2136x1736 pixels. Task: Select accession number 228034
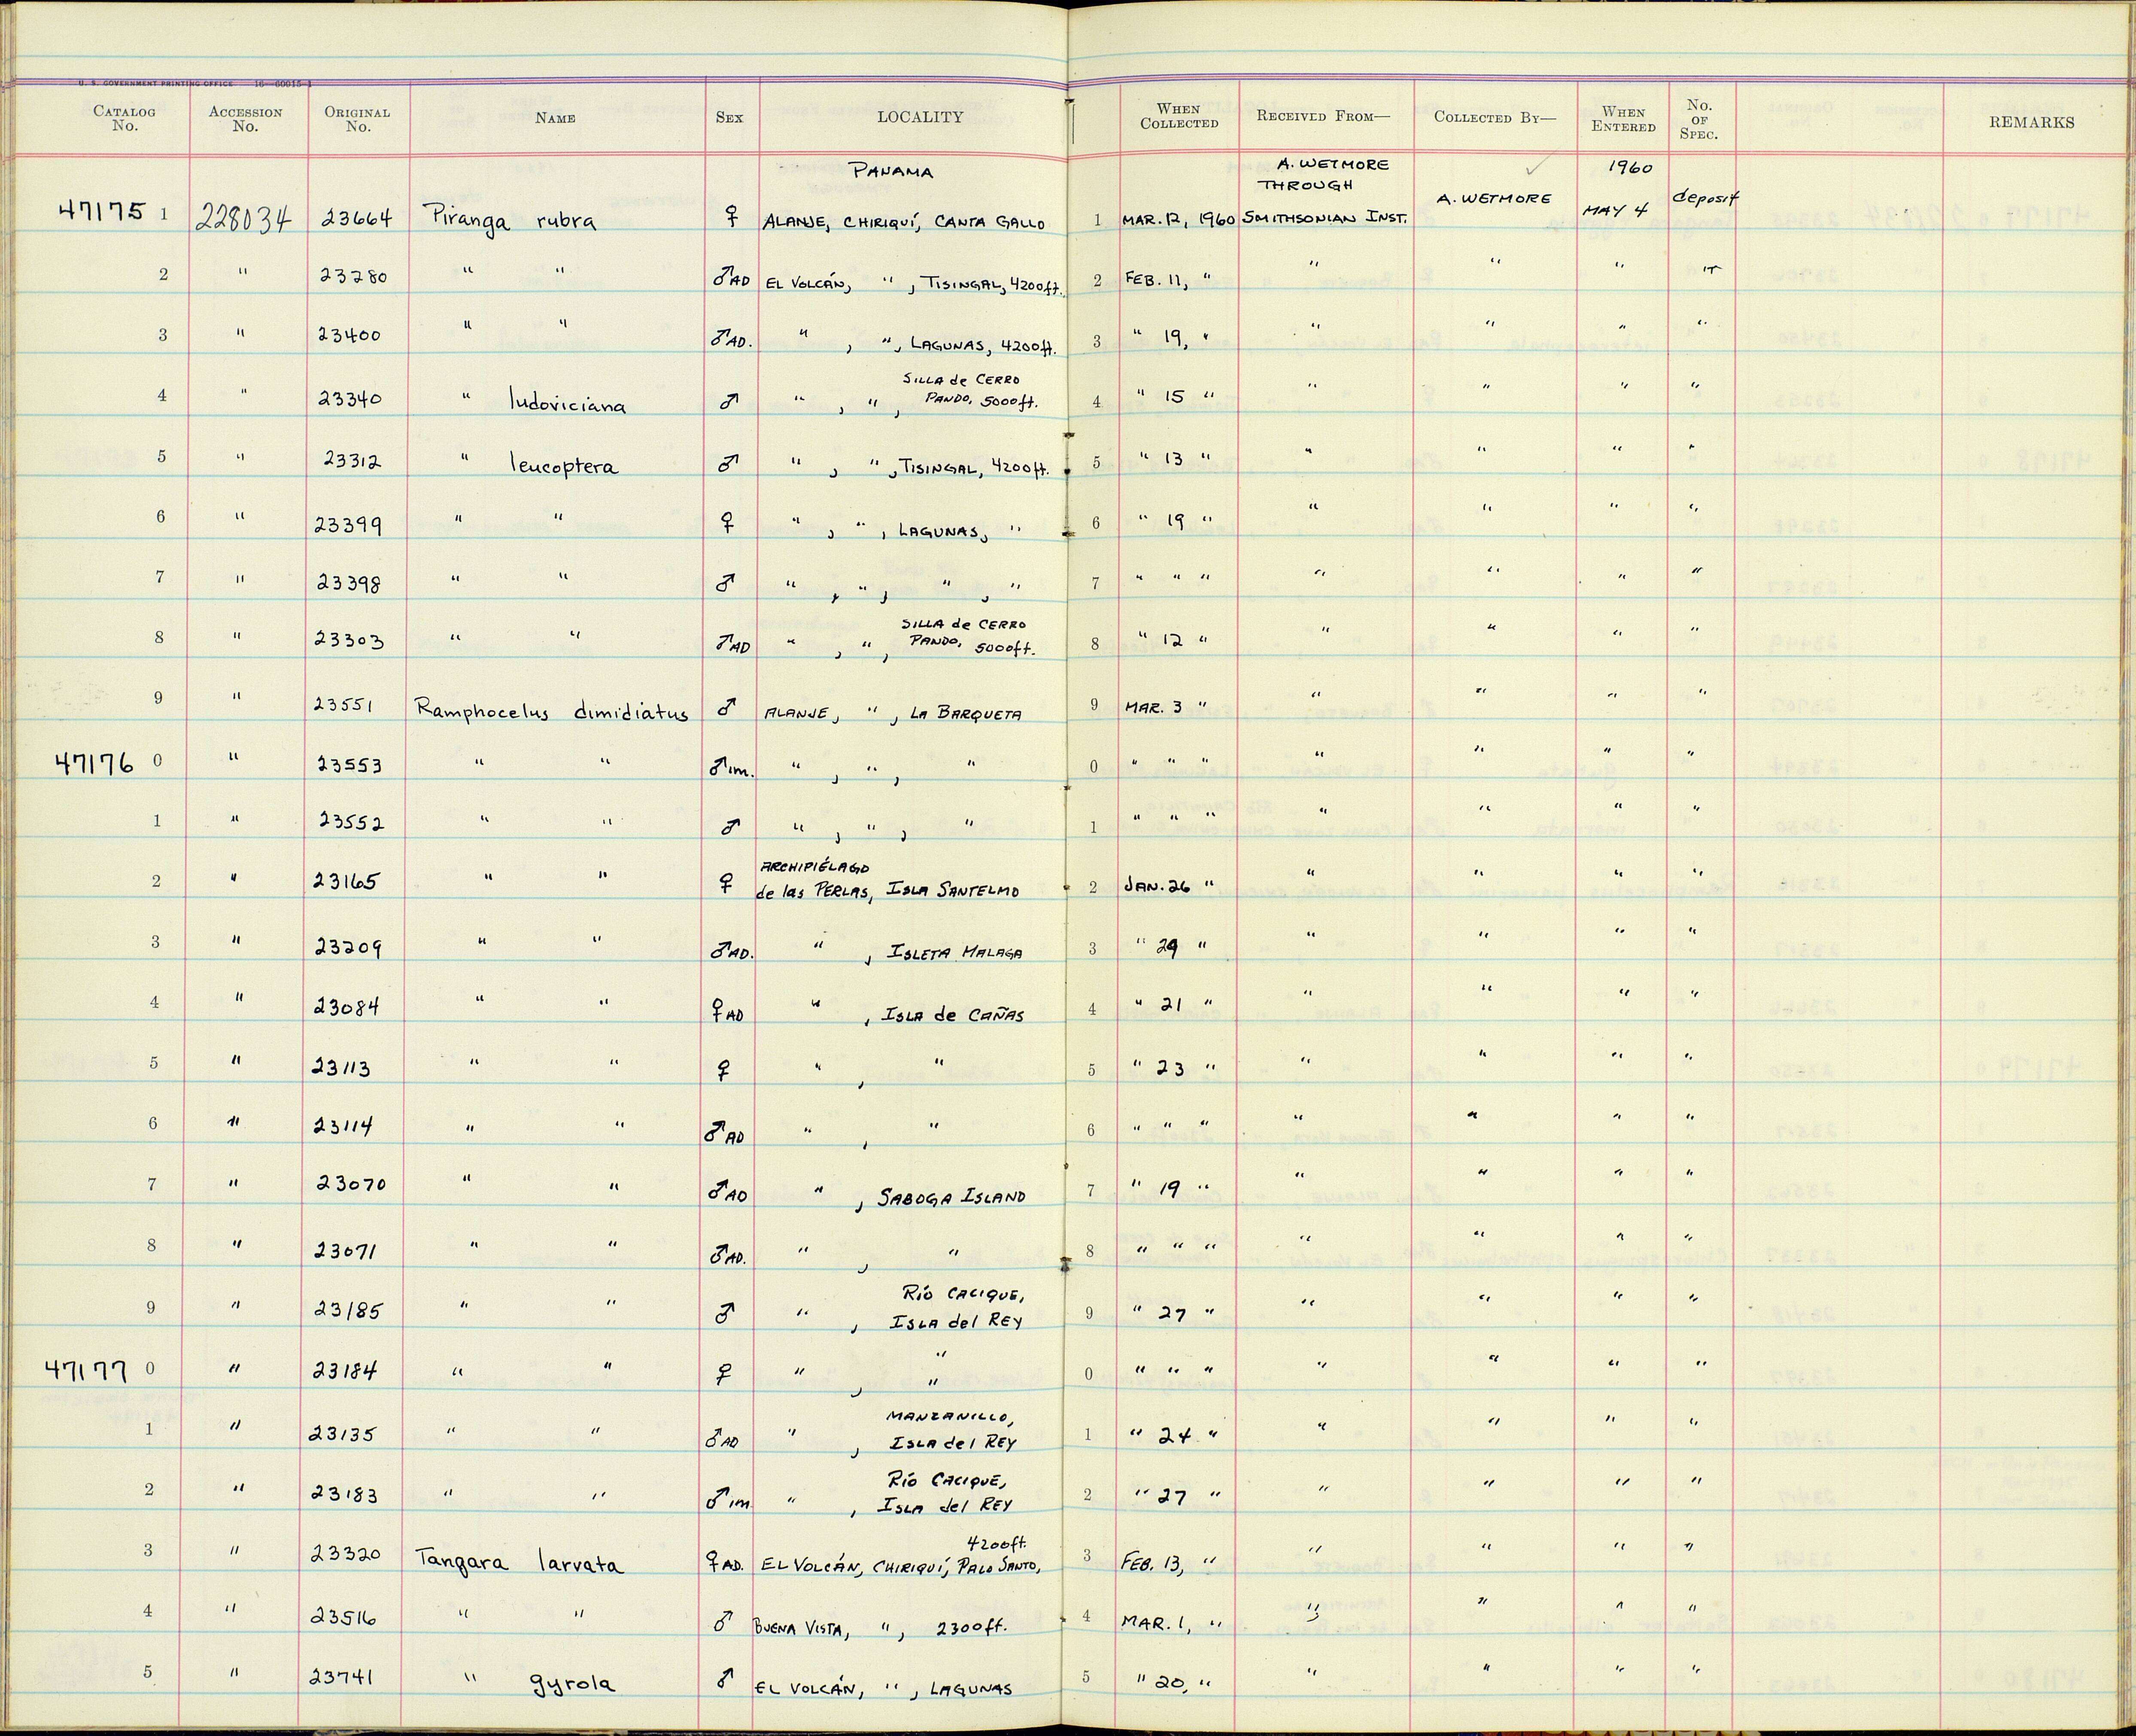click(244, 219)
